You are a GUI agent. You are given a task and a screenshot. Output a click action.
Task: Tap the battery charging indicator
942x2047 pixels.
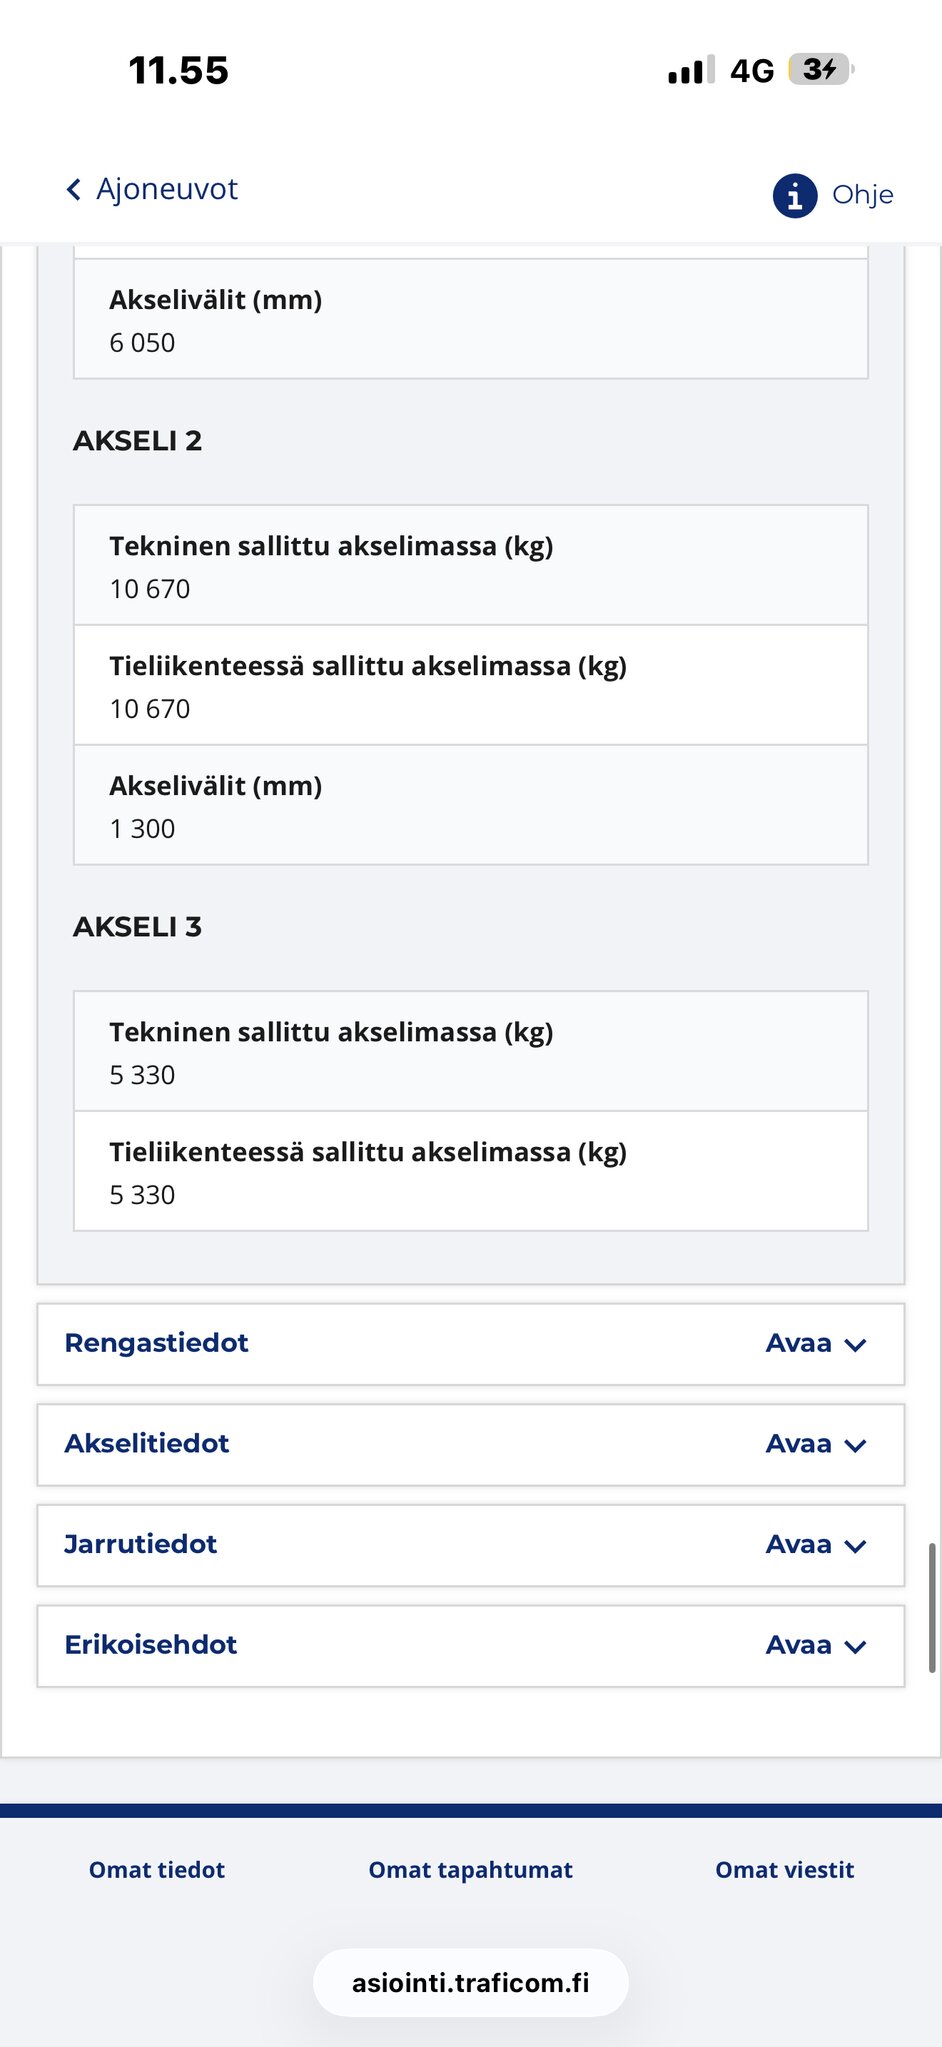click(x=820, y=70)
